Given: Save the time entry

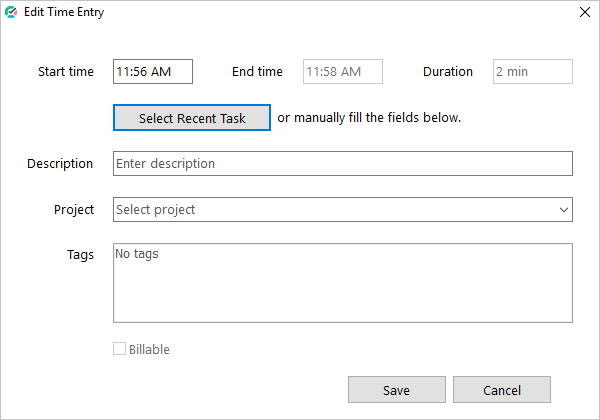Looking at the screenshot, I should [397, 390].
